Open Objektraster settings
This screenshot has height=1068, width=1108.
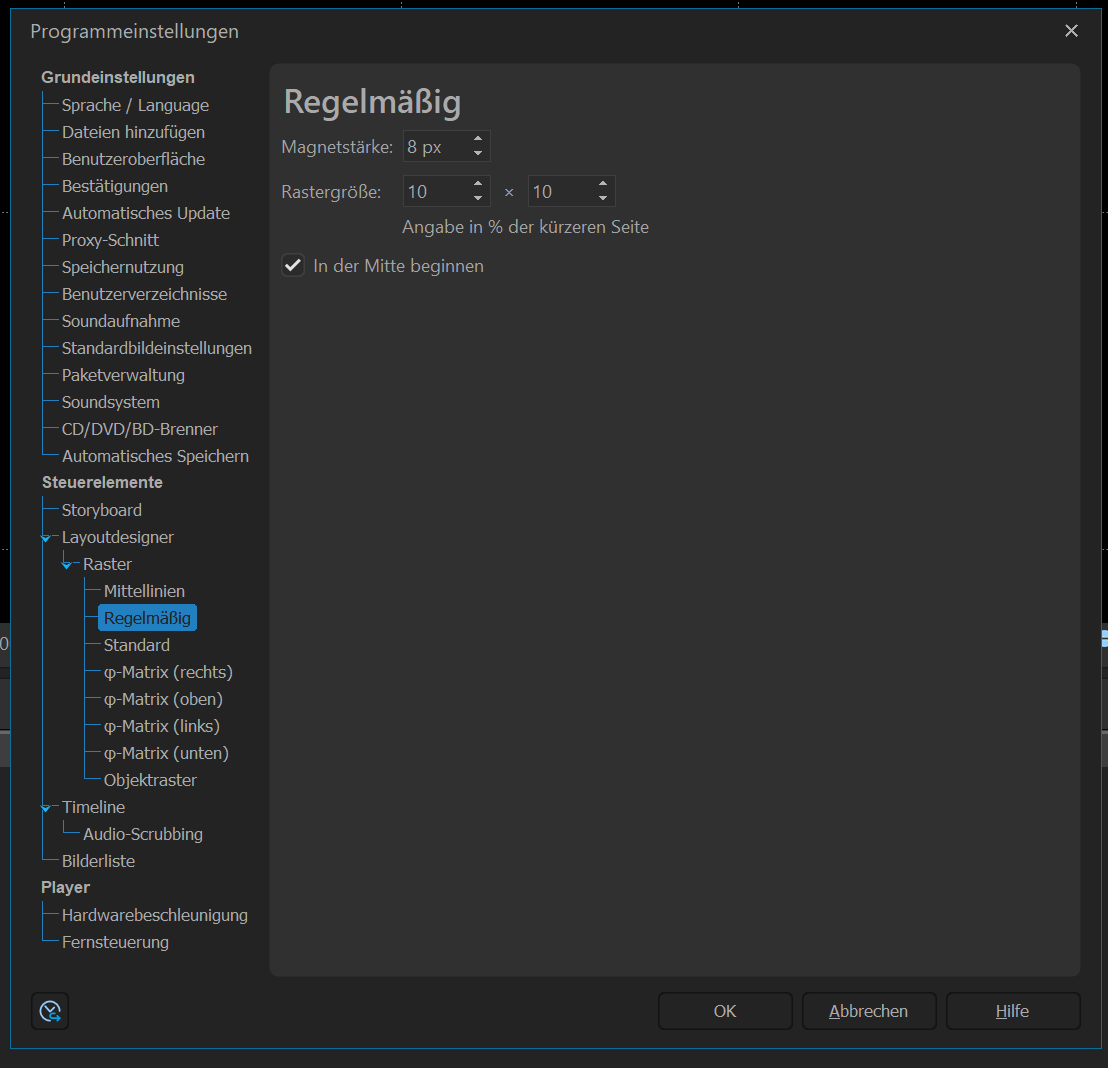[150, 780]
